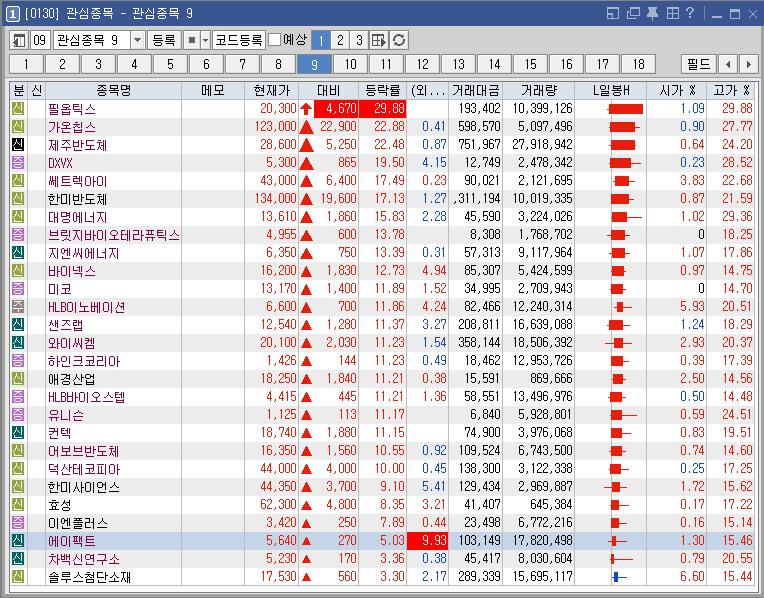This screenshot has height=598, width=764.
Task: Switch to watchlist tab 14
Action: [494, 64]
